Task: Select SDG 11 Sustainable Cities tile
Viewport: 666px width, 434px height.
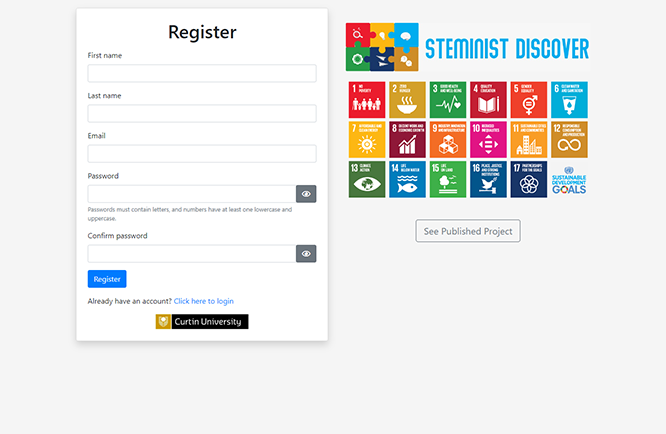Action: [x=529, y=140]
